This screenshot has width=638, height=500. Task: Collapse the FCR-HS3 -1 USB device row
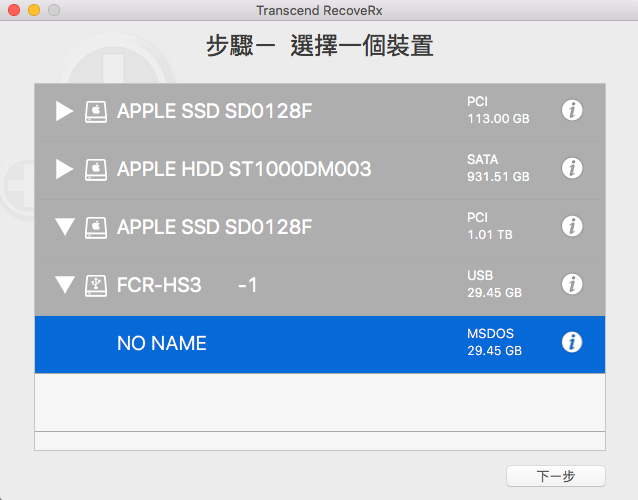65,285
